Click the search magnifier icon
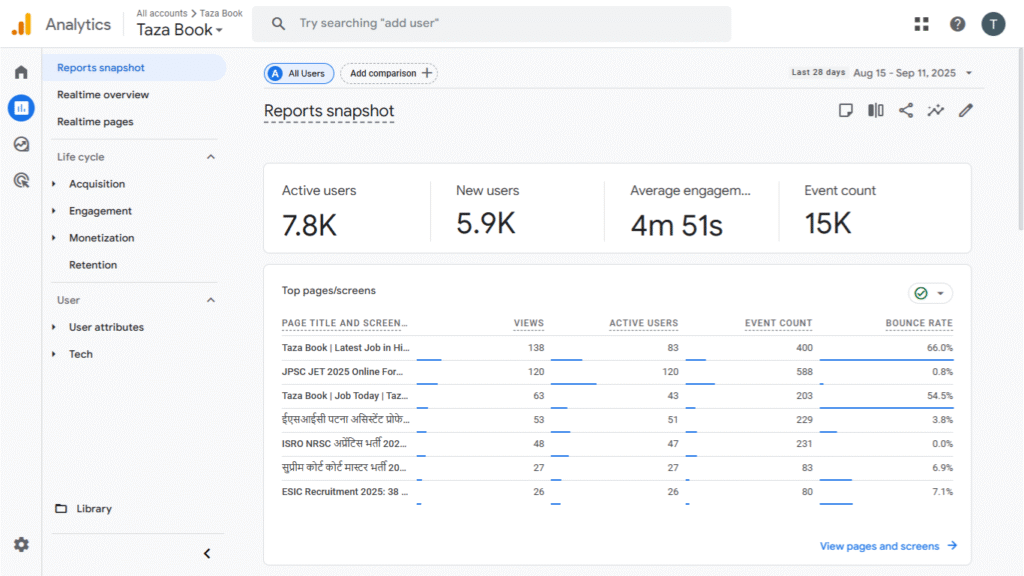This screenshot has height=576, width=1024. click(x=278, y=24)
